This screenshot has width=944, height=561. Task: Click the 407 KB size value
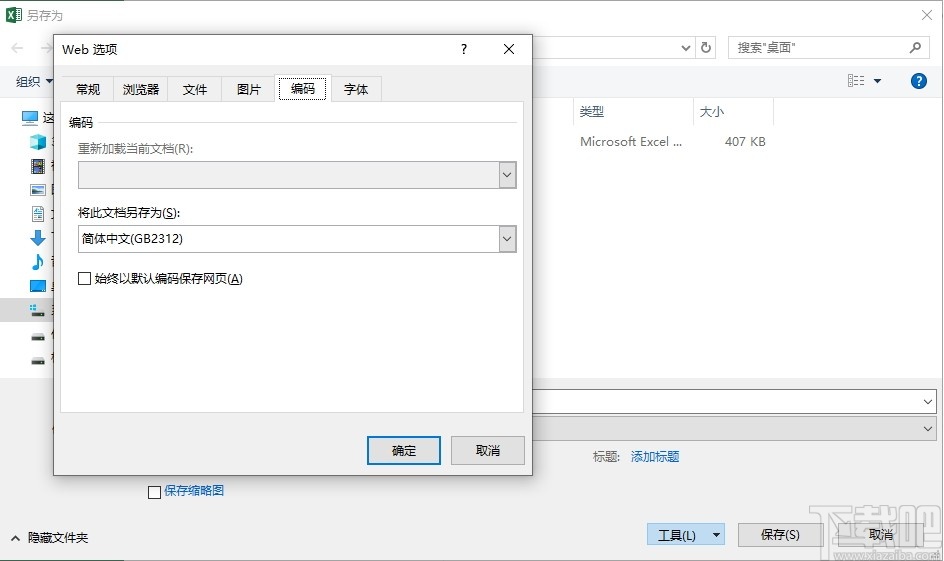point(745,142)
